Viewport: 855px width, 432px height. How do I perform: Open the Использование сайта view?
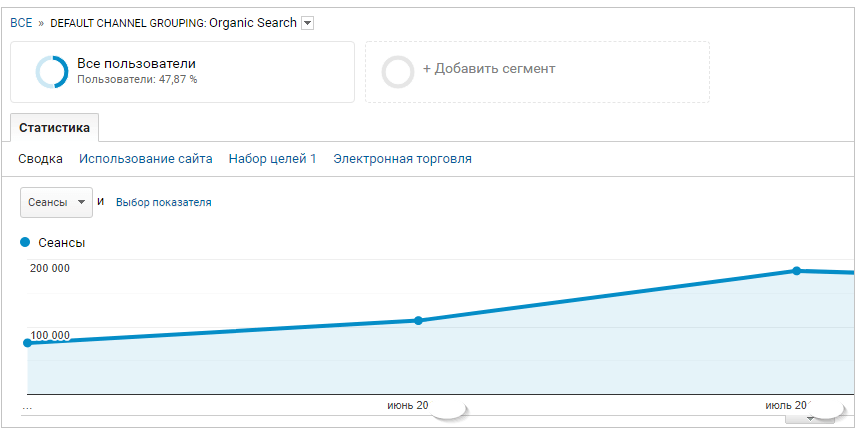146,159
